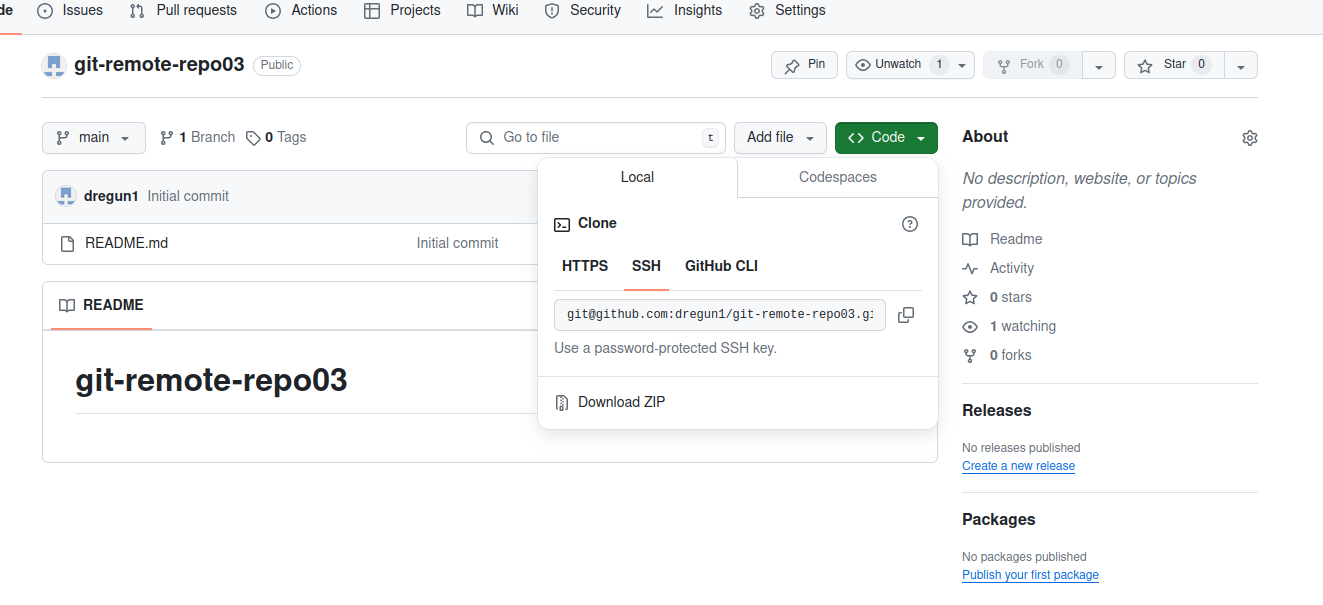Image resolution: width=1323 pixels, height=605 pixels.
Task: Select the GitHub CLI clone option
Action: (721, 266)
